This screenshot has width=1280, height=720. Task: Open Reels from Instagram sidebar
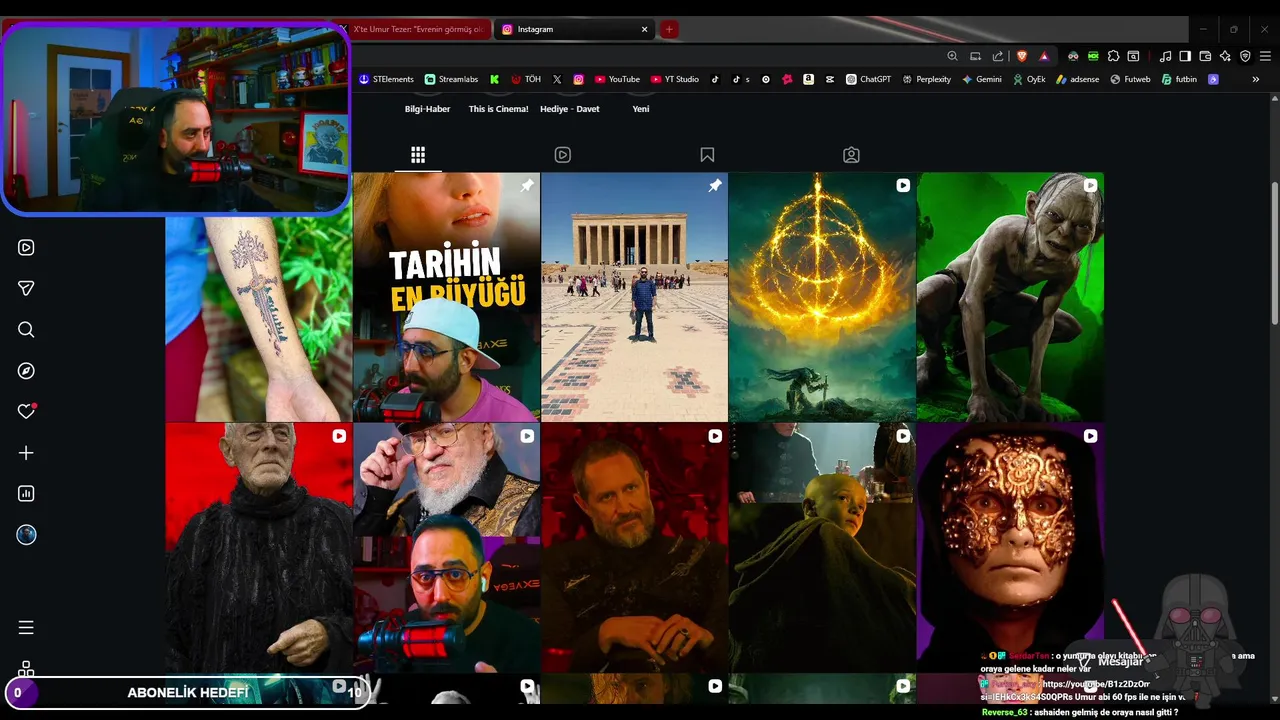[26, 247]
